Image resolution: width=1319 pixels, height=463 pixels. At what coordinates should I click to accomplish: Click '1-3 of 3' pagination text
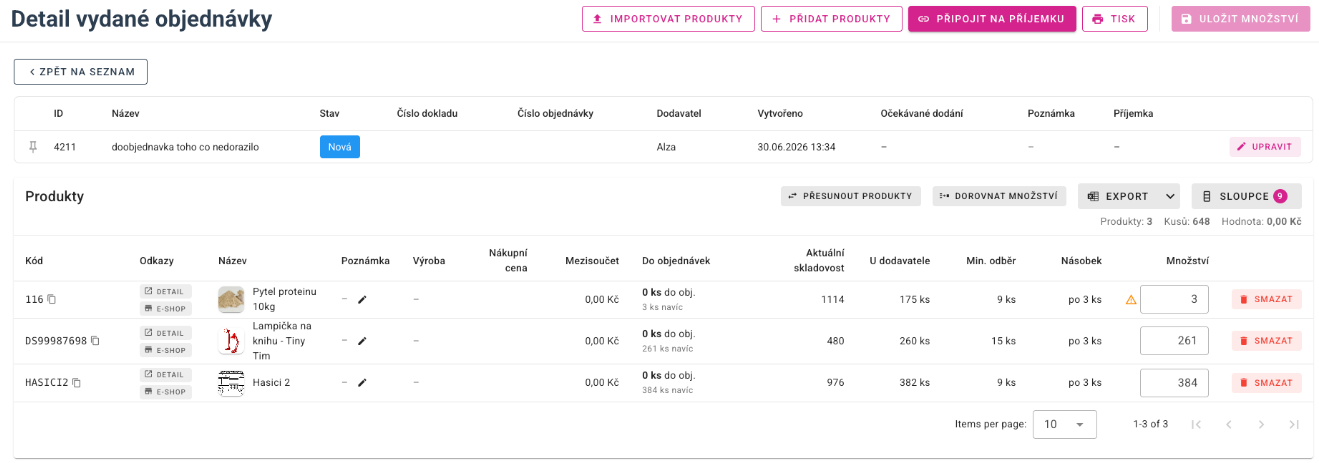click(1150, 424)
